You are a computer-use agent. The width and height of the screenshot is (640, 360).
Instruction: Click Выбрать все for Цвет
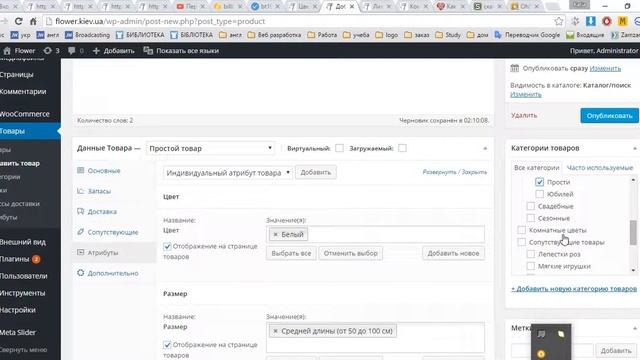(x=291, y=253)
